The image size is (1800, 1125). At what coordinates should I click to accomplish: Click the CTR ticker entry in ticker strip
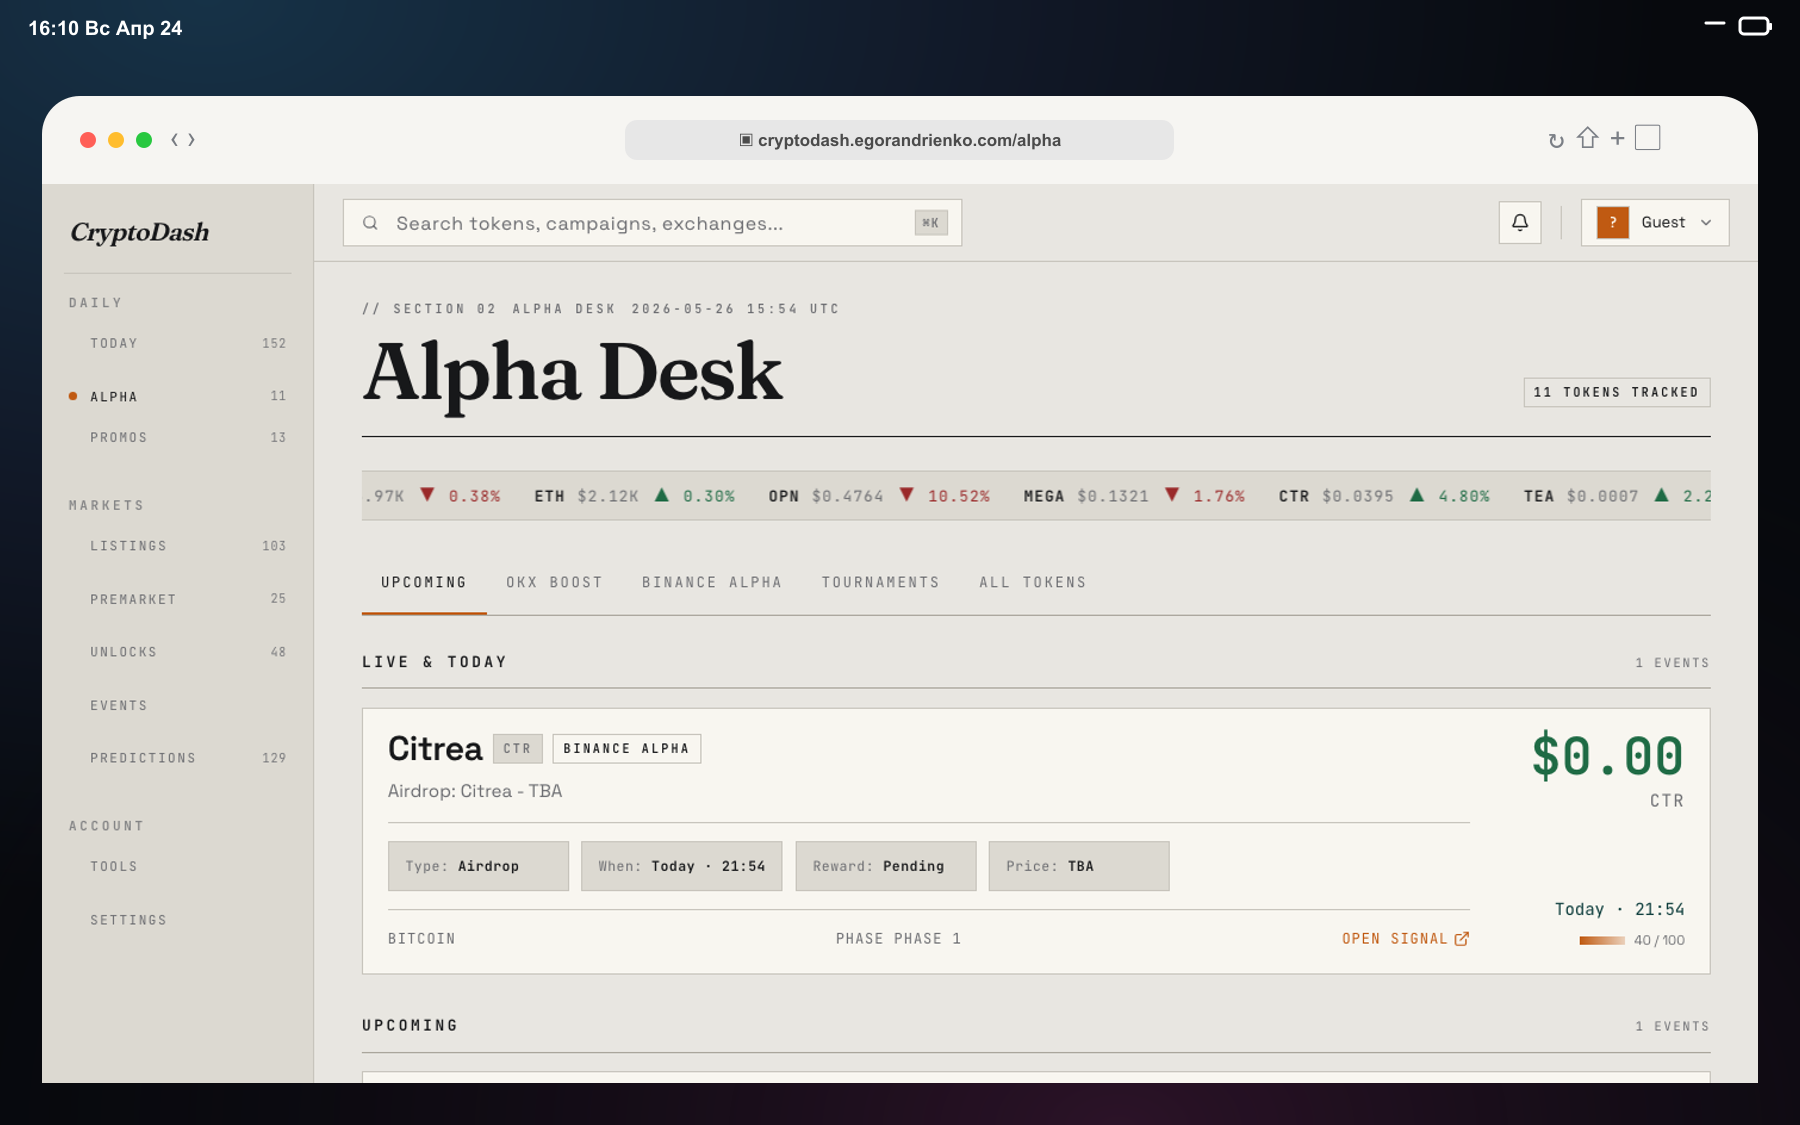1384,496
